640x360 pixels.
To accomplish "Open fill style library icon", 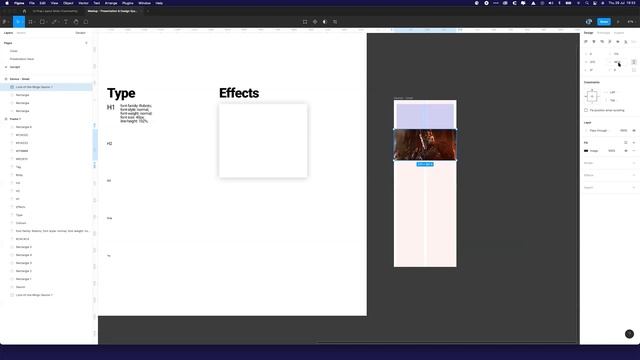I will [x=626, y=142].
